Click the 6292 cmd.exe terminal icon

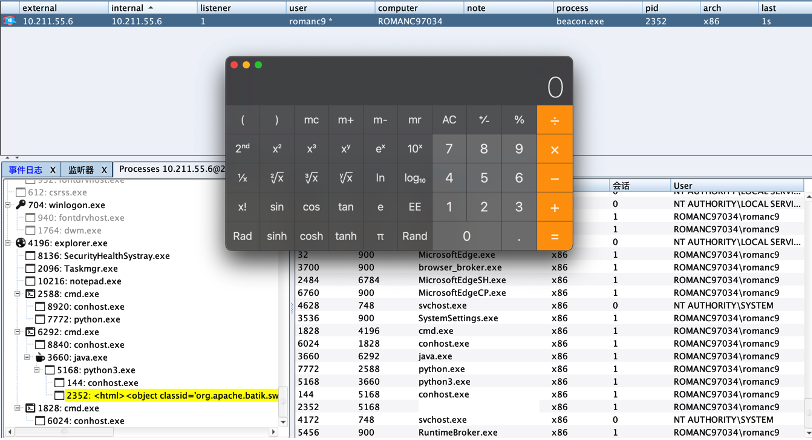(31, 332)
